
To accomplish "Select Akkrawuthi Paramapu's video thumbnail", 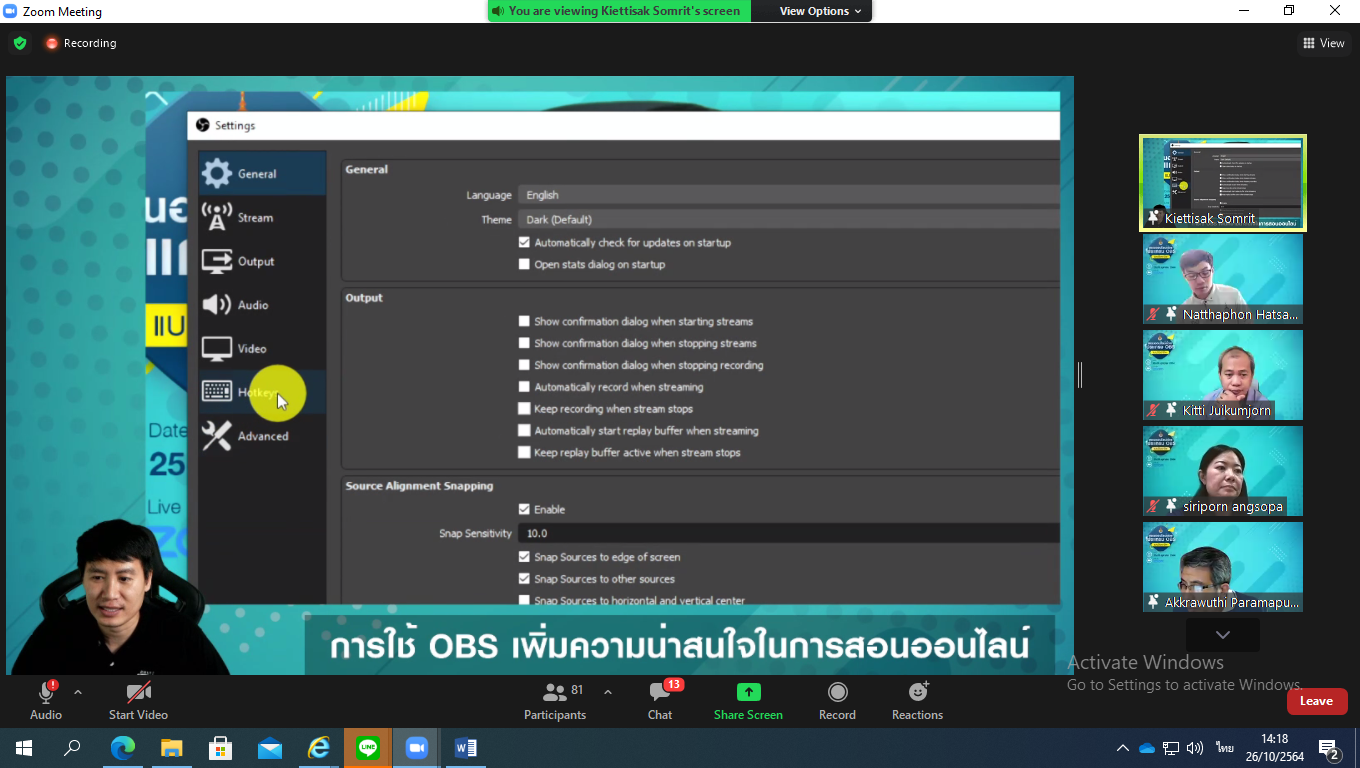I will pyautogui.click(x=1223, y=567).
